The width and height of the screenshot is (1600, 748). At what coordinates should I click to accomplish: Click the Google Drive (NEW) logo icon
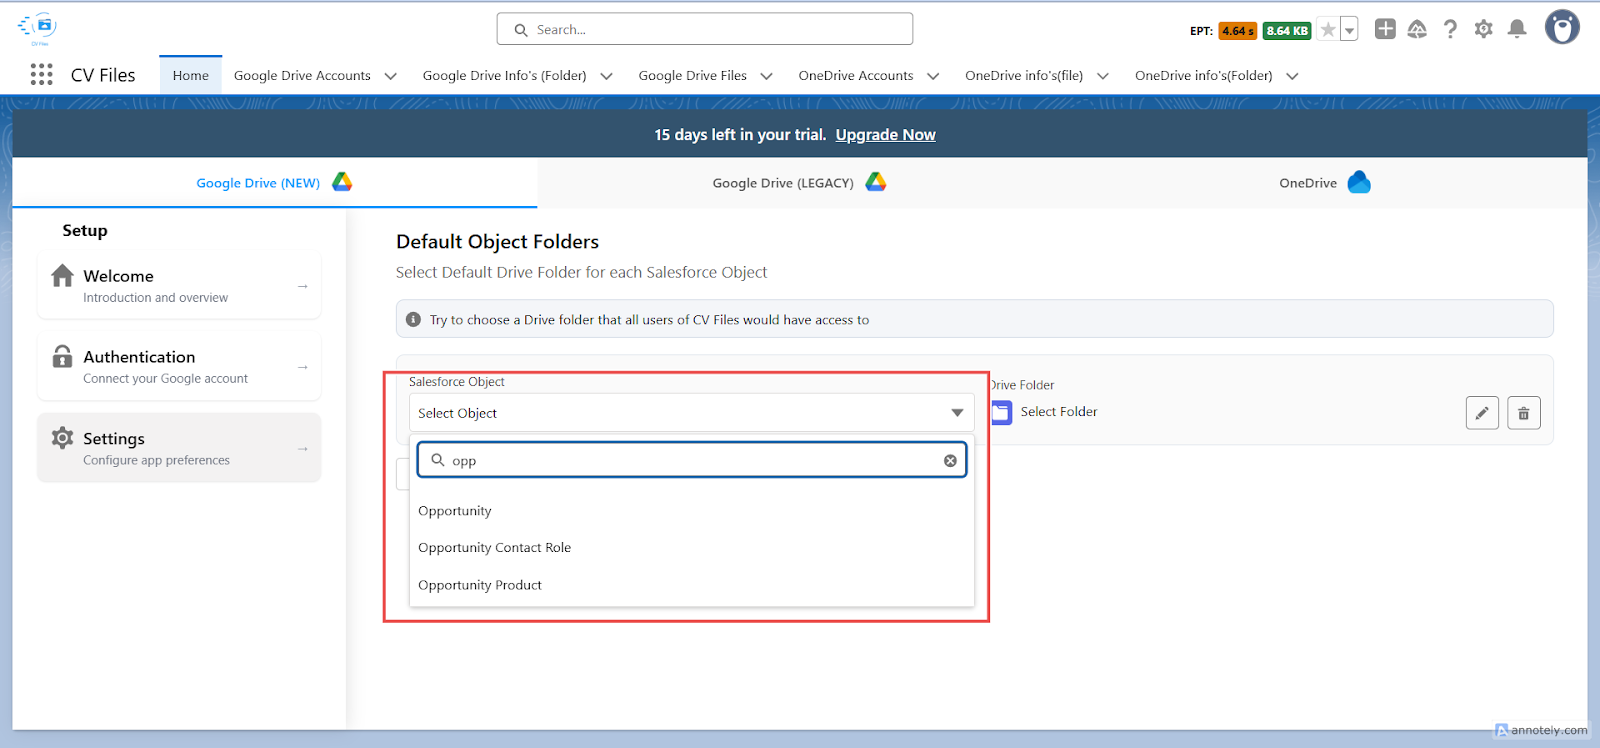342,182
